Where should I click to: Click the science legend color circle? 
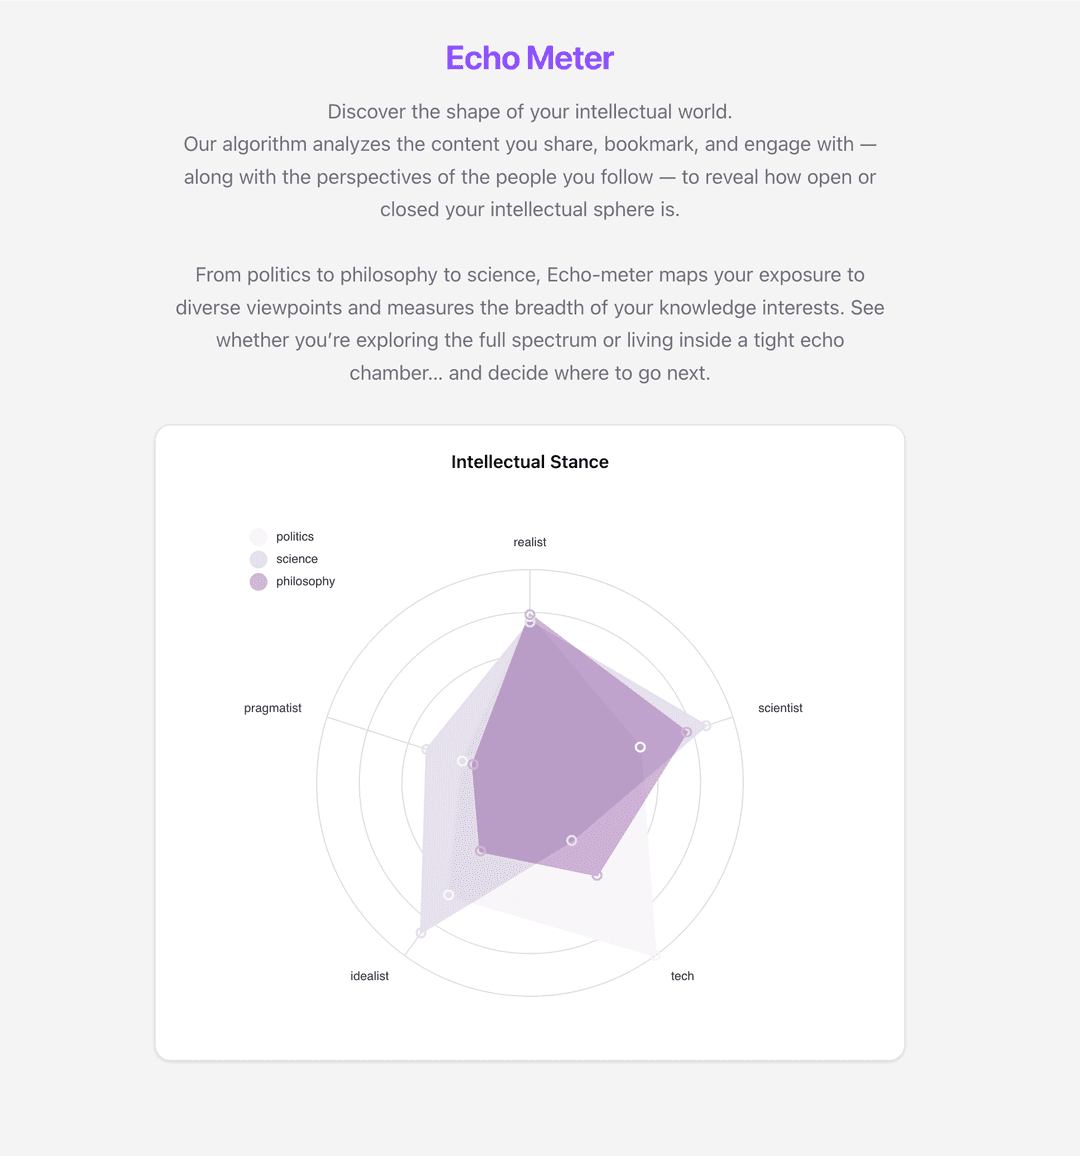click(x=259, y=559)
